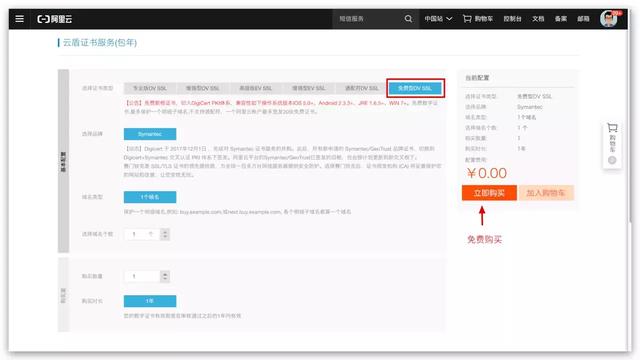This screenshot has width=640, height=360.
Task: Select the 高级版EV SSL certificate type
Action: [256, 88]
